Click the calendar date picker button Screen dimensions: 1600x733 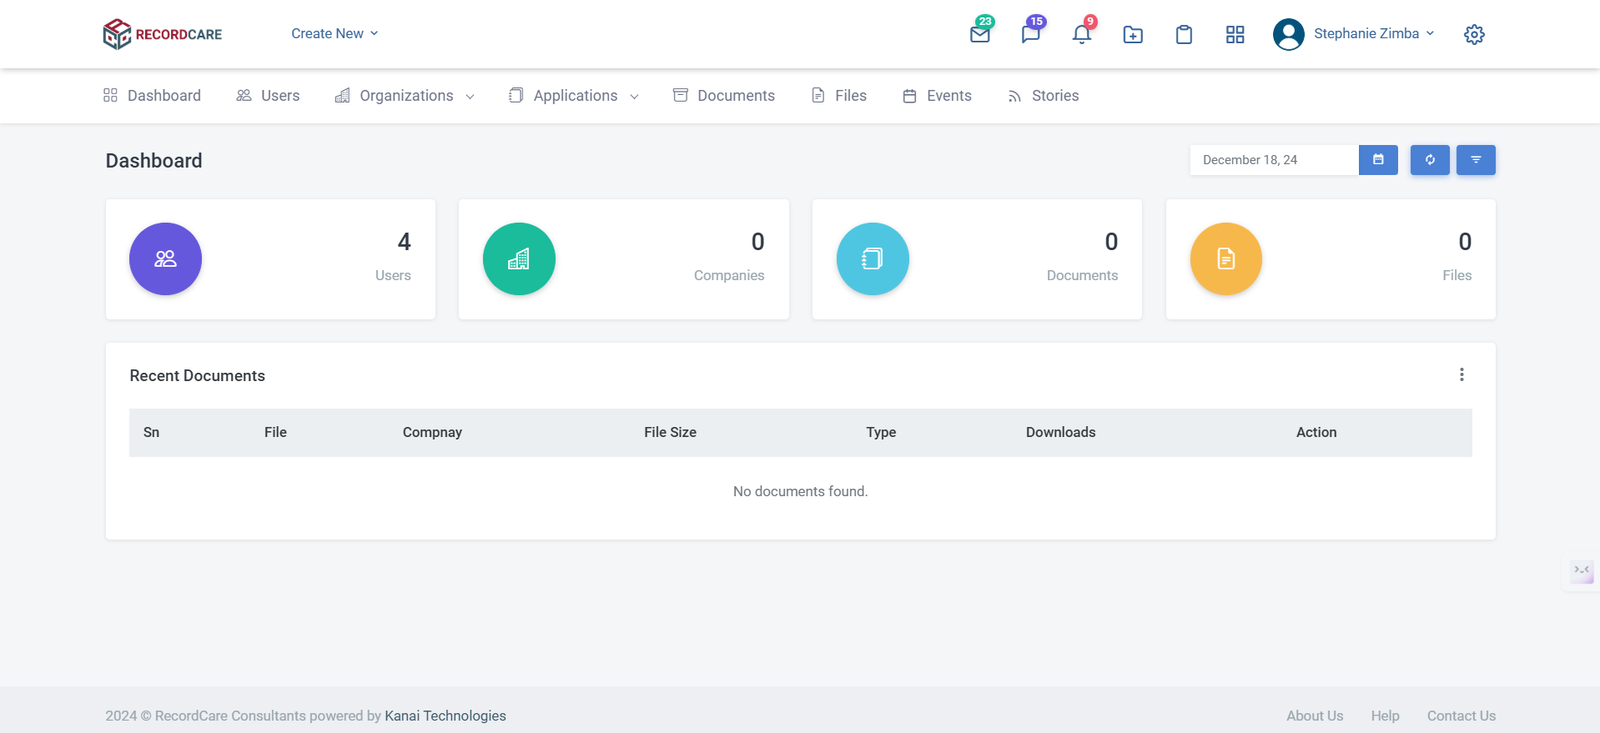pos(1378,160)
